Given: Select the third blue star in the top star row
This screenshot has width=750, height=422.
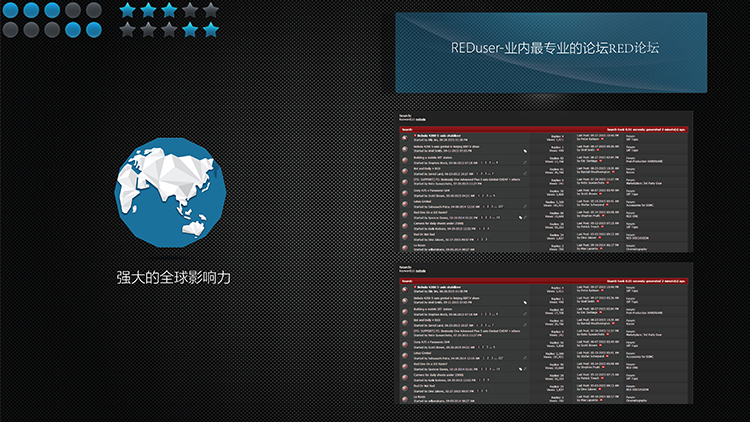Looking at the screenshot, I should coord(169,10).
